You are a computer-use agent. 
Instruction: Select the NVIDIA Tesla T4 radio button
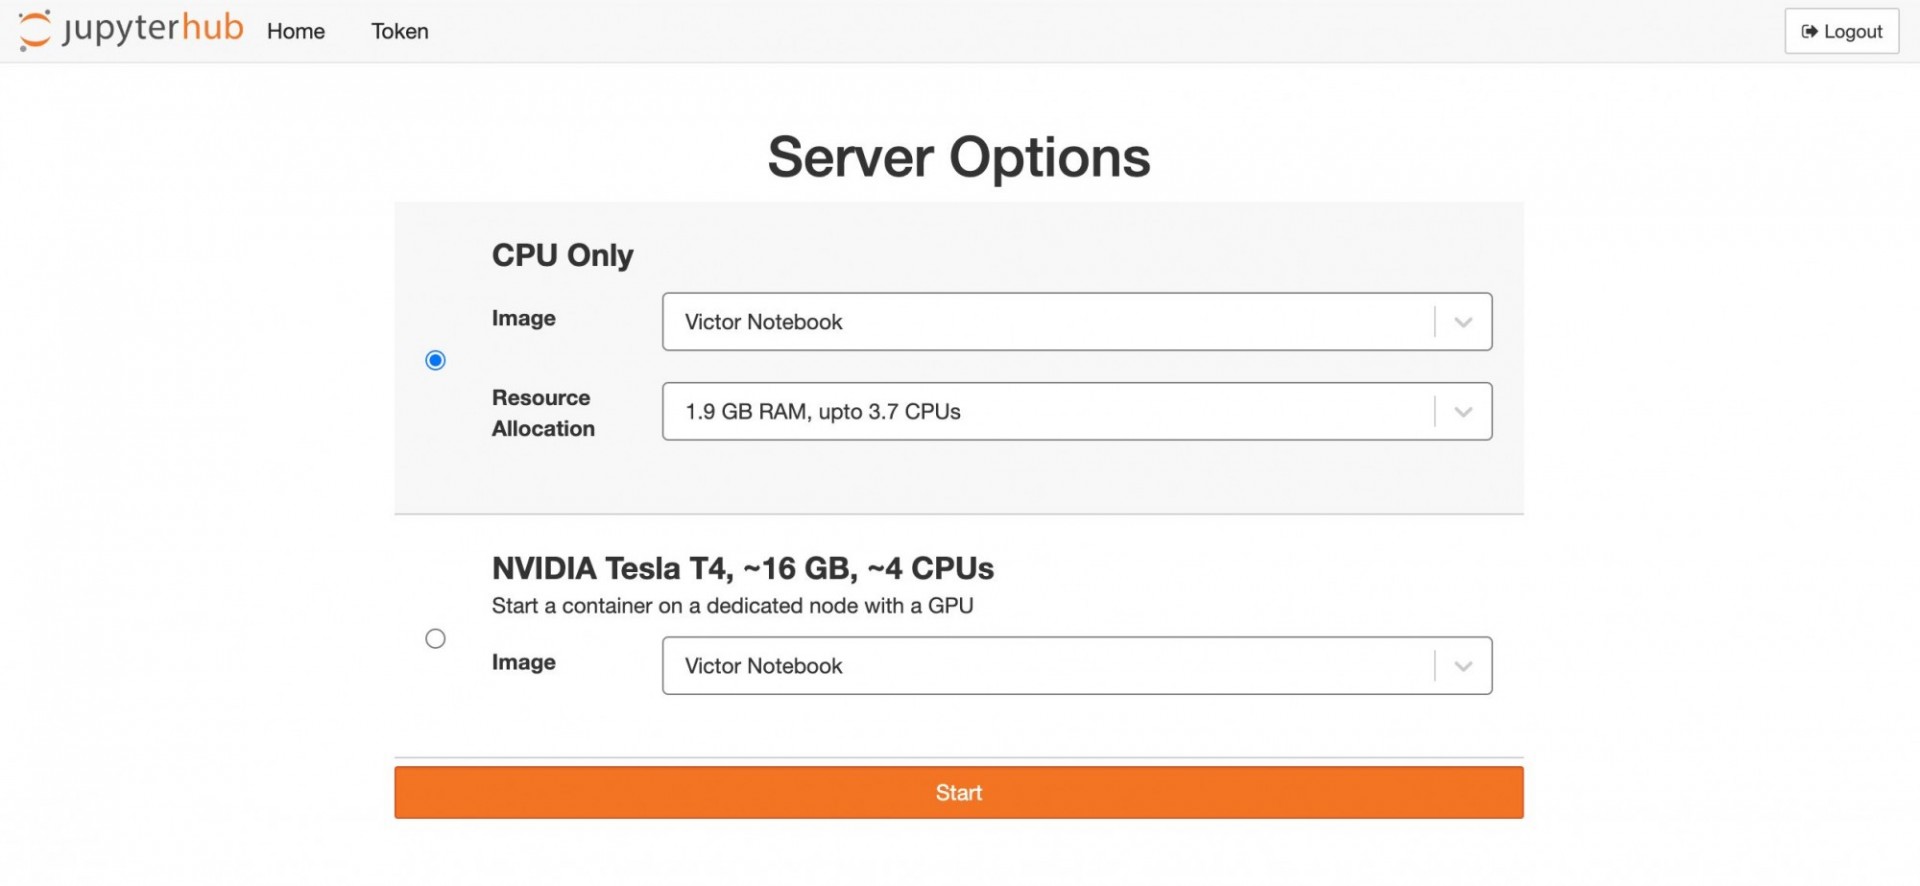click(x=435, y=638)
